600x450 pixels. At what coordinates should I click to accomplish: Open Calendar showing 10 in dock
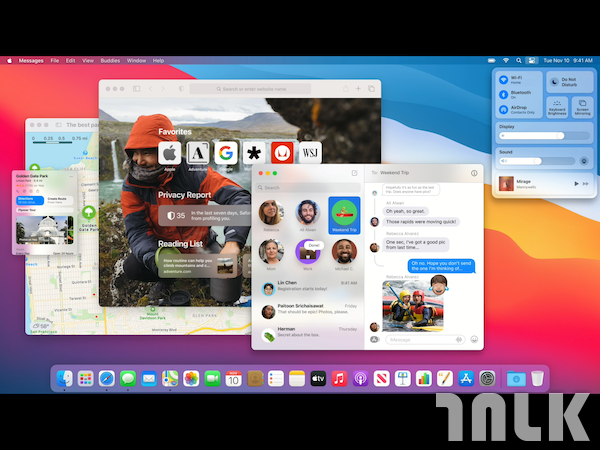(x=233, y=378)
